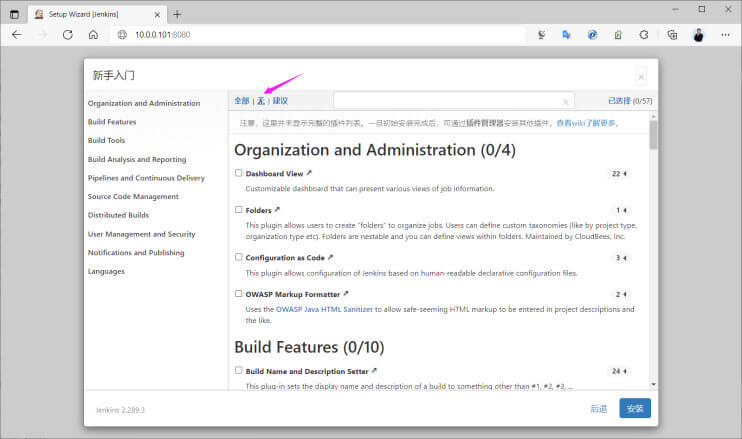The image size is (742, 439).
Task: Open the browser profile avatar
Action: click(x=698, y=35)
